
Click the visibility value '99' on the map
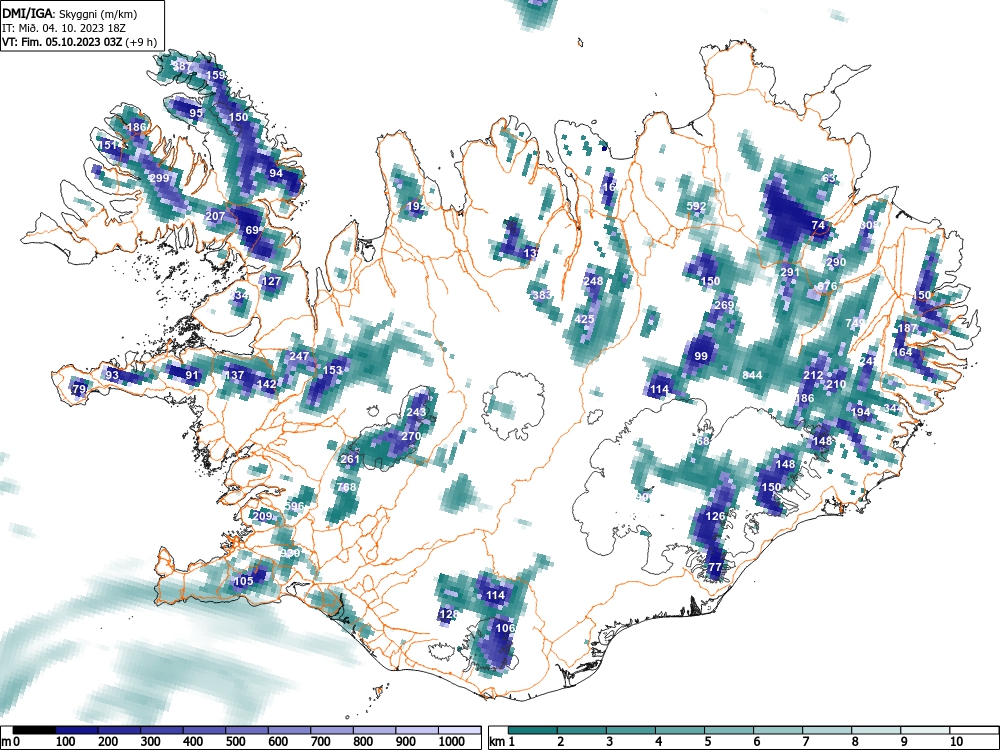point(701,356)
